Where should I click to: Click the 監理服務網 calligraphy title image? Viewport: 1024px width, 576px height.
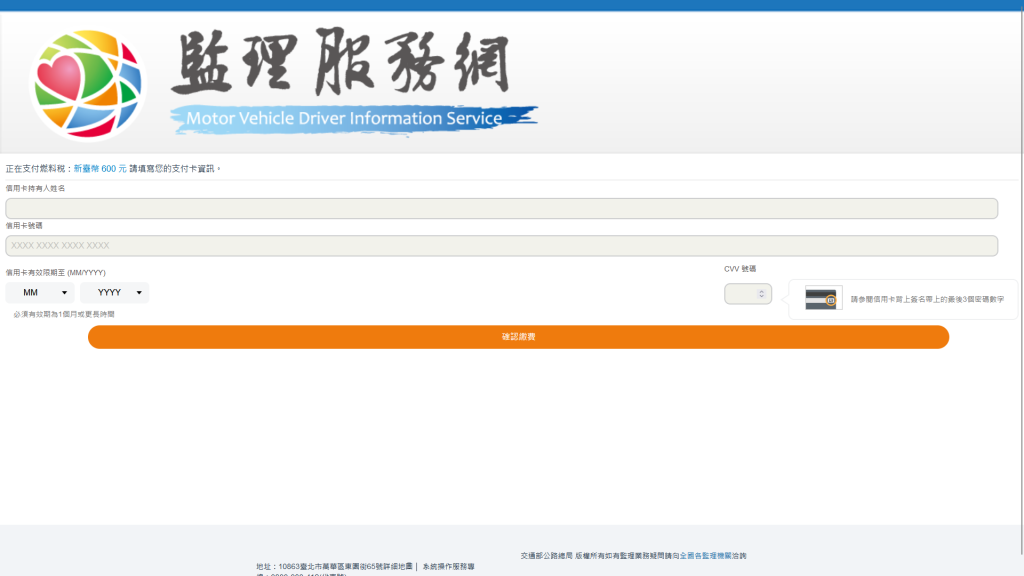(x=340, y=64)
